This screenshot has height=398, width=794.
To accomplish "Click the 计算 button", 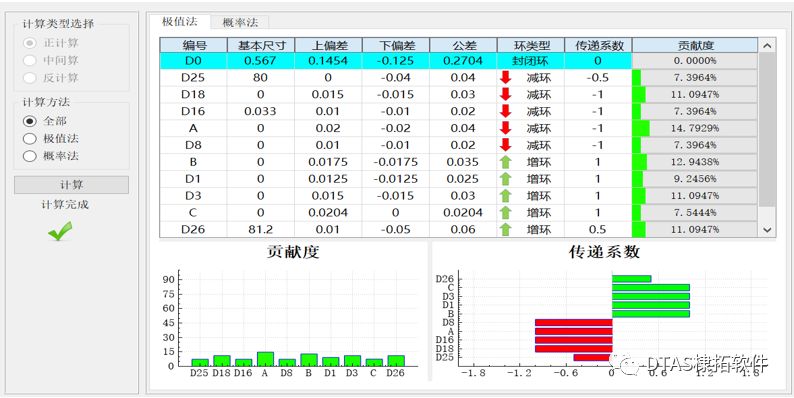I will [x=71, y=185].
